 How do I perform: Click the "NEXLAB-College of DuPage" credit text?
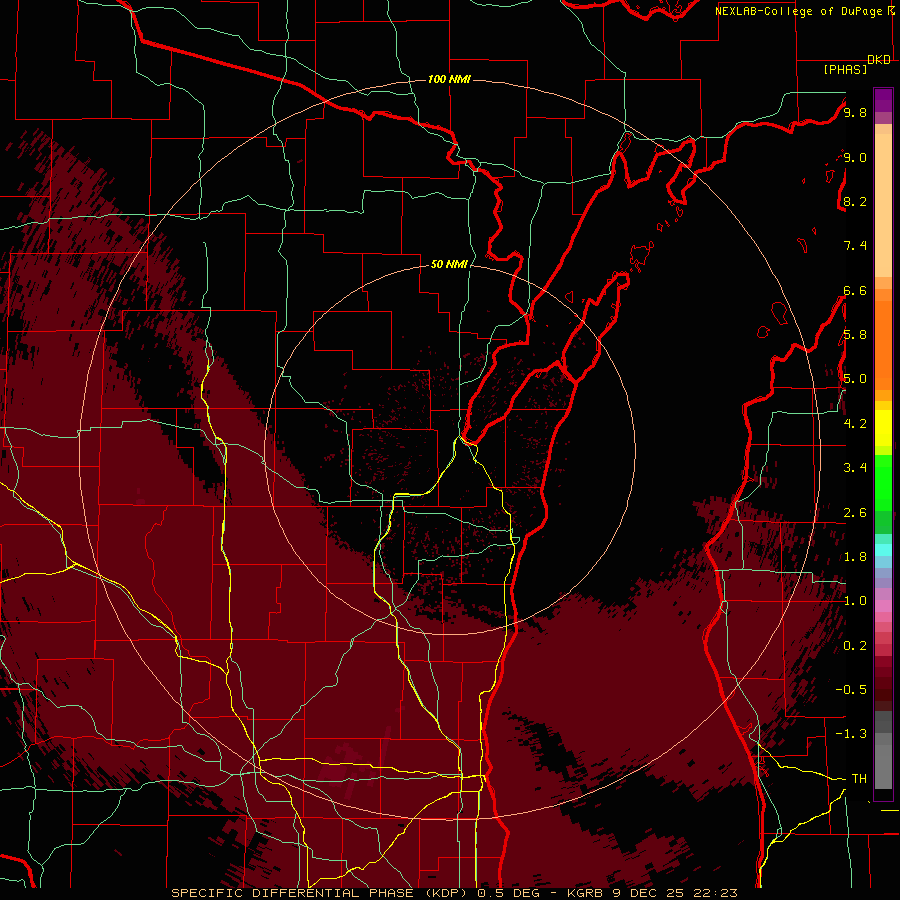[x=800, y=11]
